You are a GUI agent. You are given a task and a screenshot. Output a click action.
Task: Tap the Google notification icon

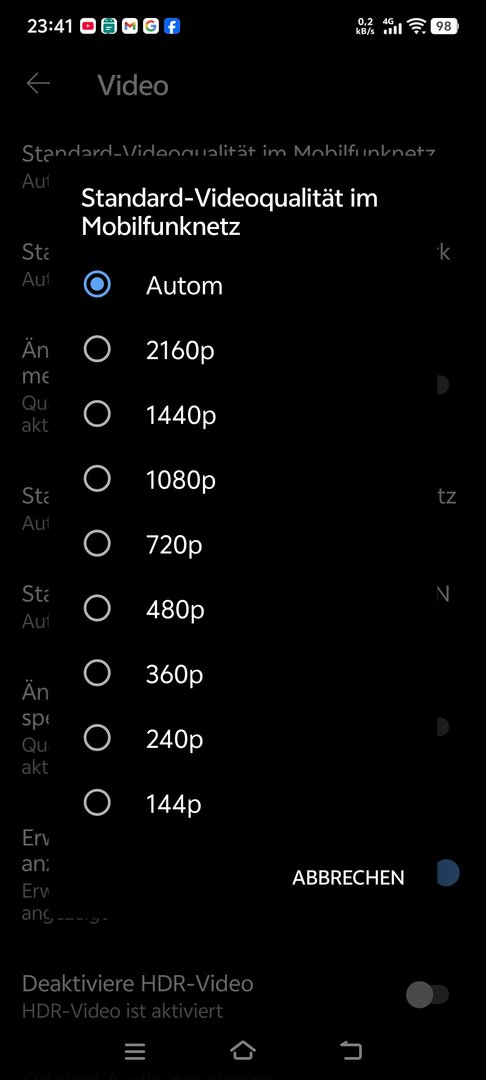(x=151, y=27)
